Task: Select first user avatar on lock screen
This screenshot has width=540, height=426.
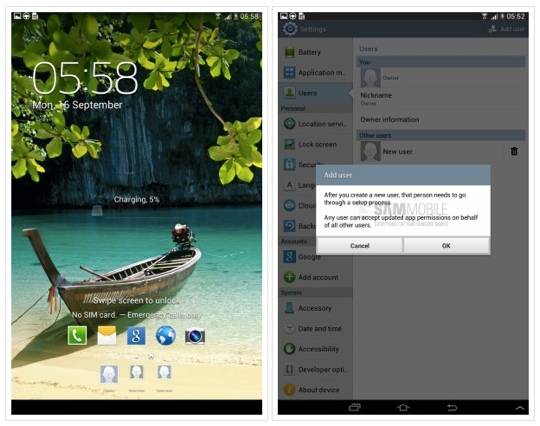Action: click(x=109, y=375)
